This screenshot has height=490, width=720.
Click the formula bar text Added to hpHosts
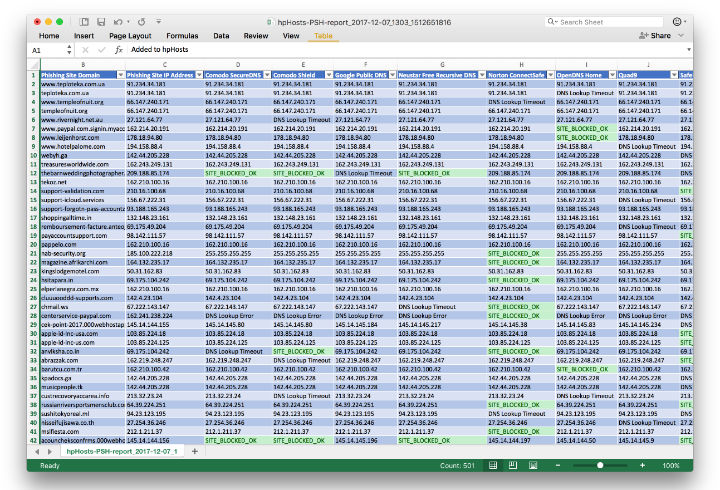159,49
